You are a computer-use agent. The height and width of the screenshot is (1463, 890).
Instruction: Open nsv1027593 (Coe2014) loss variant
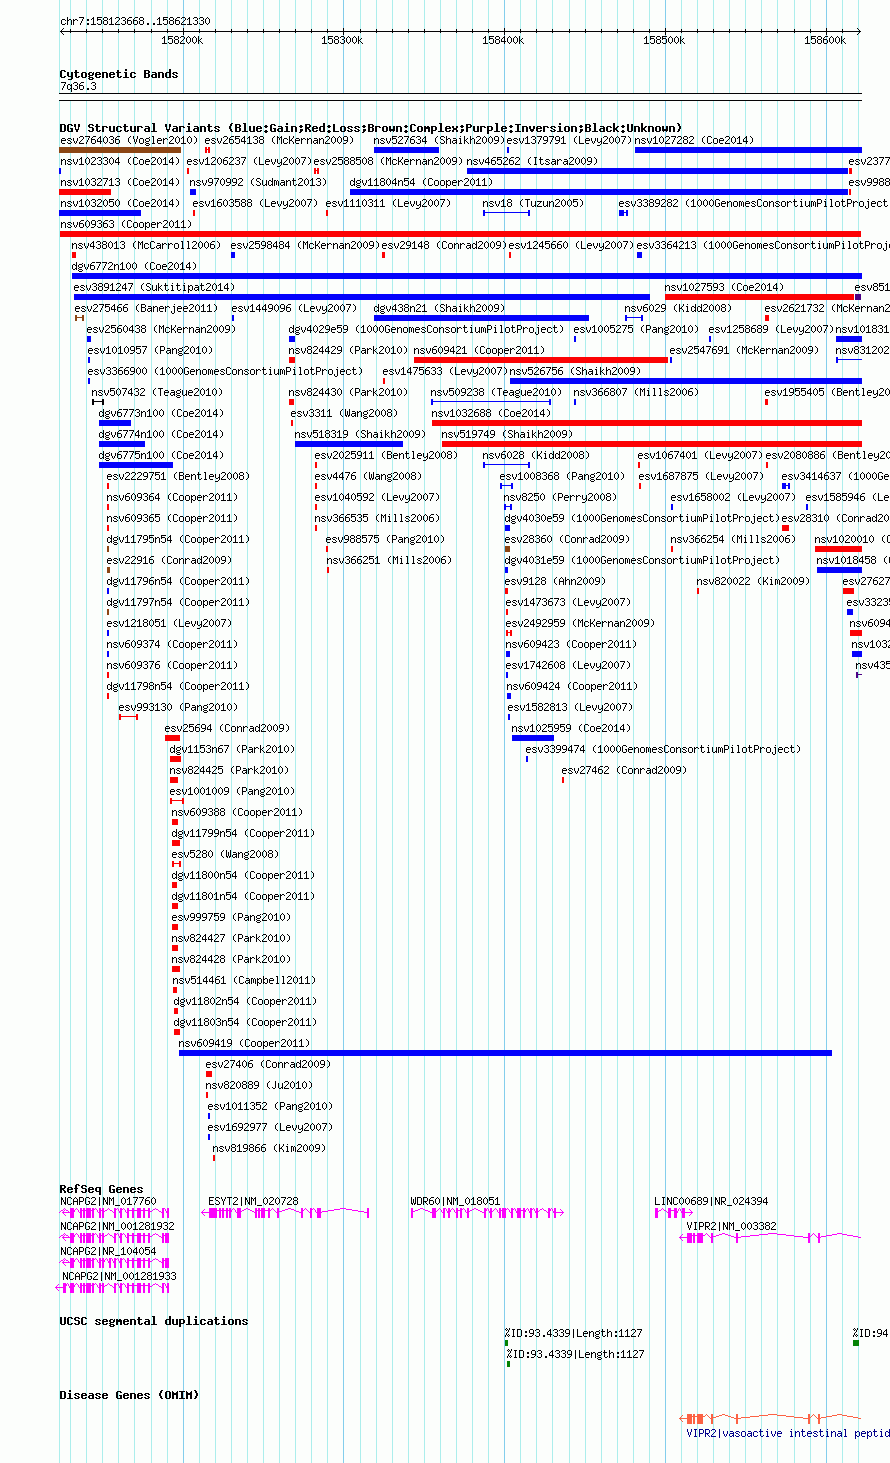pyautogui.click(x=724, y=287)
